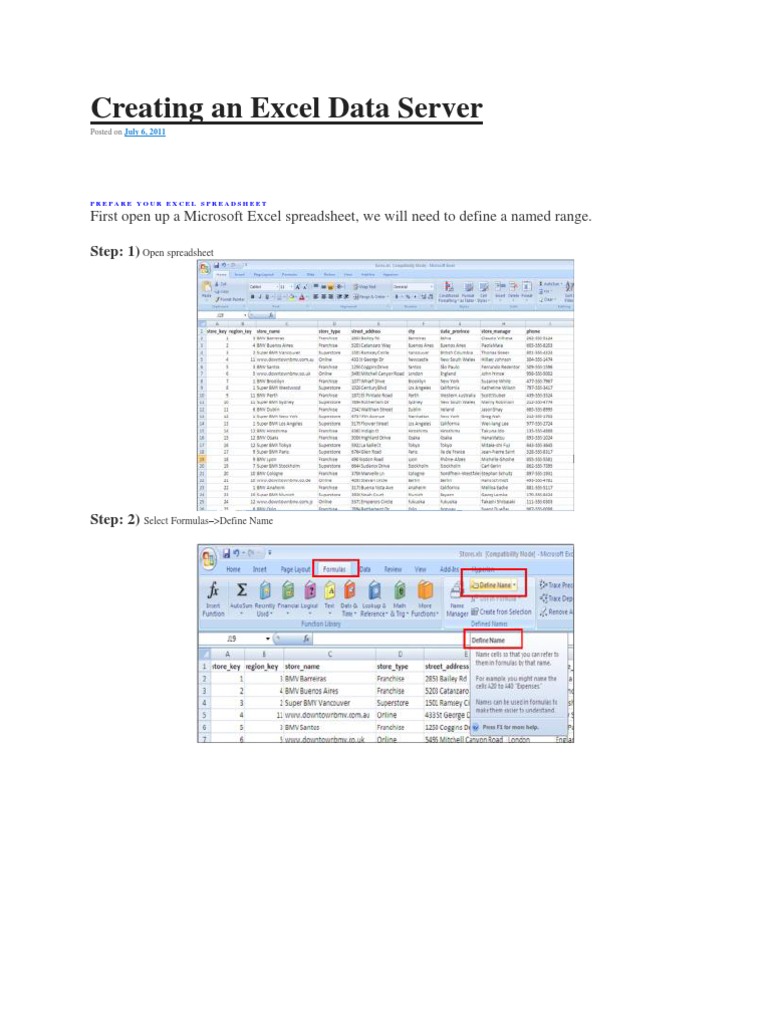This screenshot has height=1024, width=768.
Task: Click font color A icon in Step 1 ribbon
Action: [x=302, y=296]
